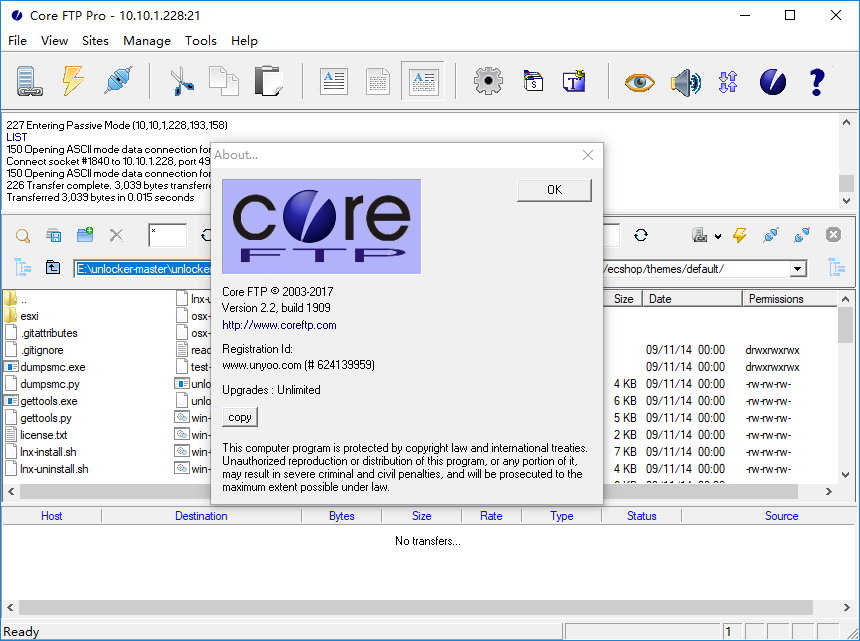Open the View menu
This screenshot has width=860, height=641.
tap(54, 41)
